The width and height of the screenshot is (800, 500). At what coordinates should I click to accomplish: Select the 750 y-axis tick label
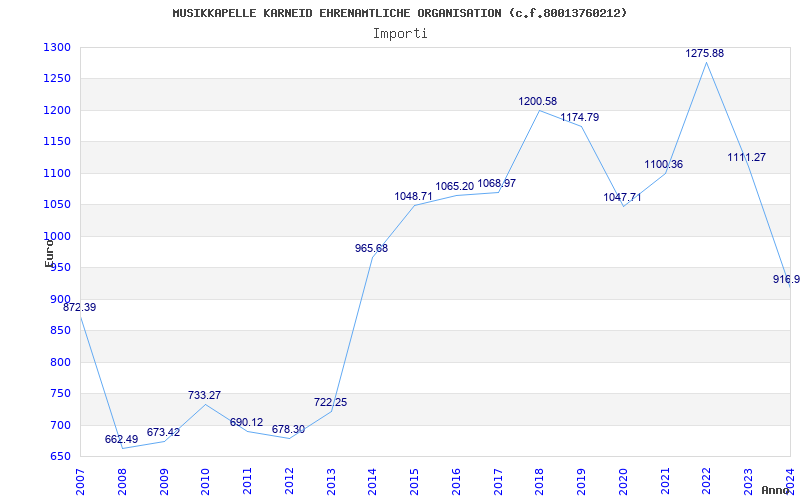[x=60, y=394]
